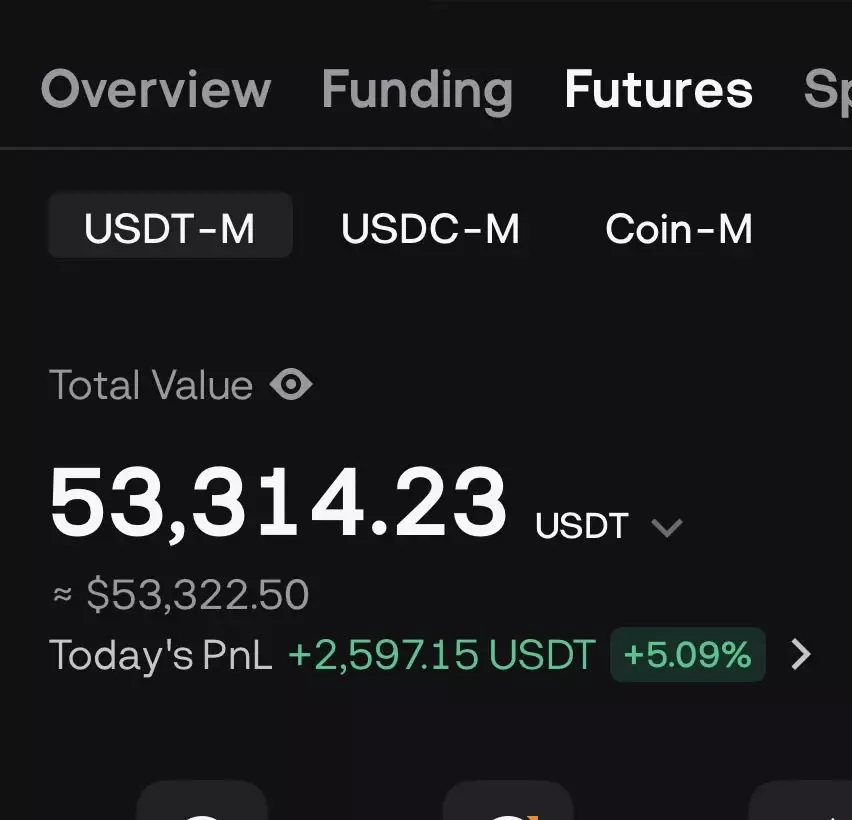This screenshot has height=820, width=852.
Task: Tap the middle action tile with orange accent
Action: [508, 802]
